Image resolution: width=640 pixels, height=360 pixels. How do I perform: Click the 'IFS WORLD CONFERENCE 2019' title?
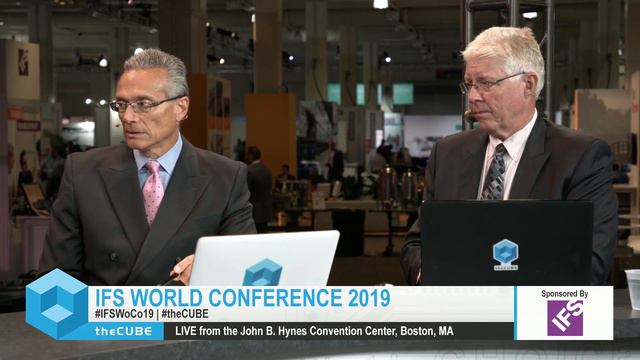click(242, 298)
